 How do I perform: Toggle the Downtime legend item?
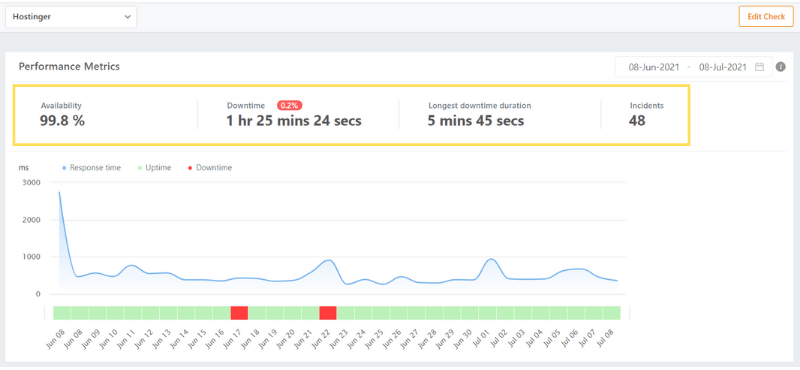[210, 167]
